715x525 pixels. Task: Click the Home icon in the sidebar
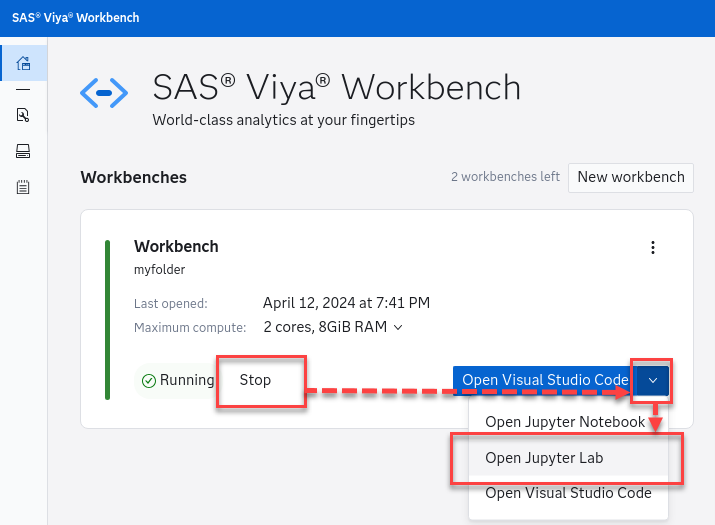(23, 66)
